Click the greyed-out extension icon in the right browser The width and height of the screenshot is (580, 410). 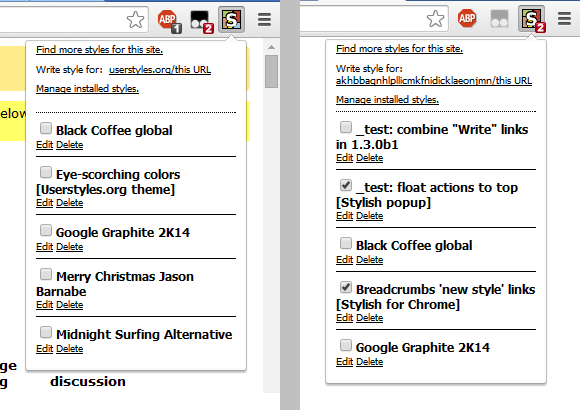(x=499, y=19)
